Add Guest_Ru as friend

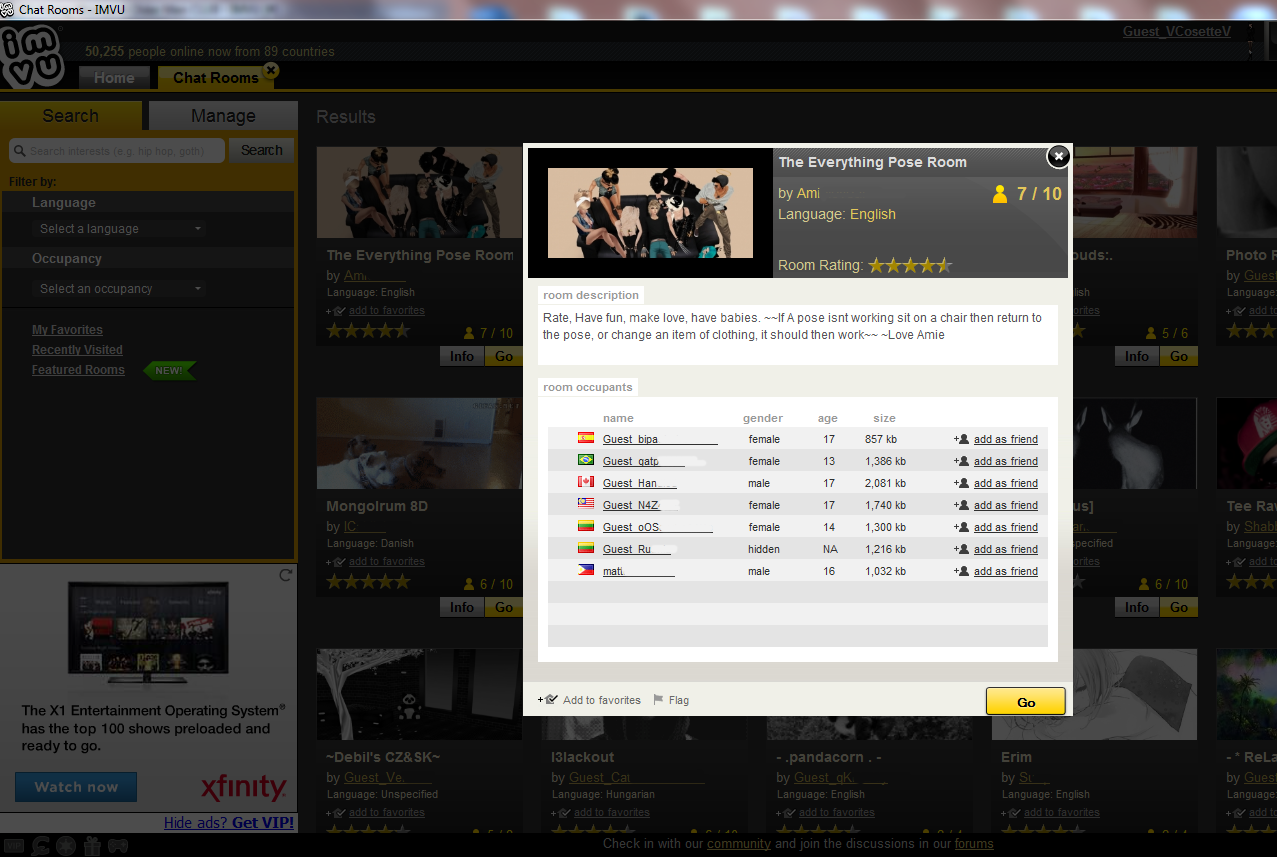1006,549
